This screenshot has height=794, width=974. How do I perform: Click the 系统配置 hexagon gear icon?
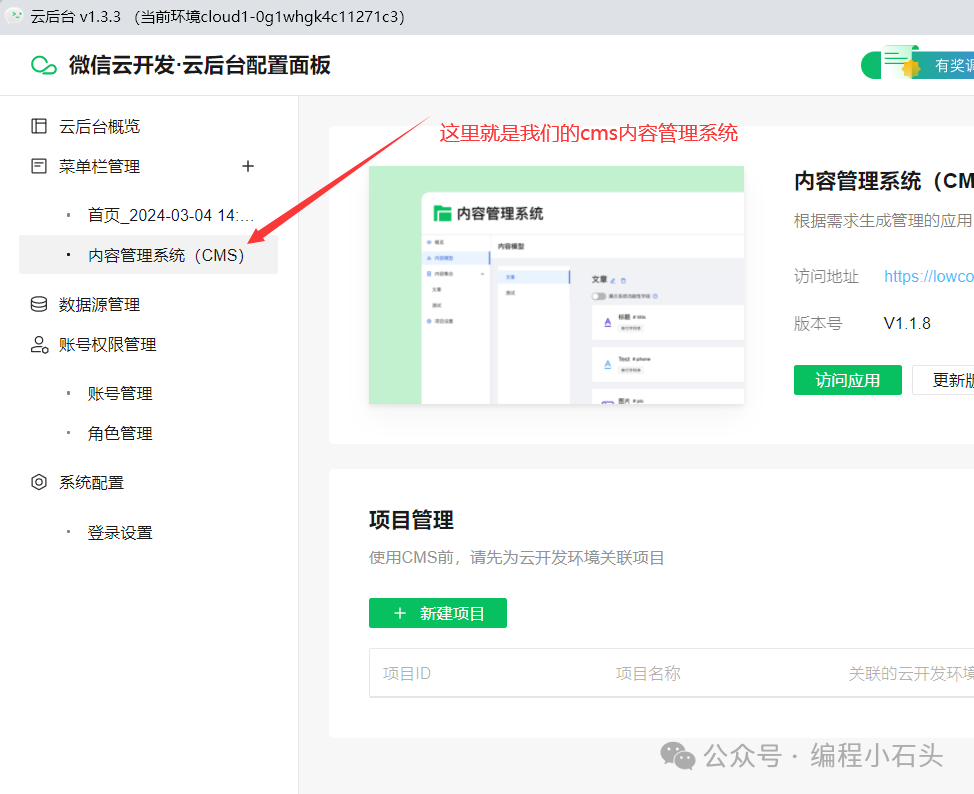[x=39, y=482]
